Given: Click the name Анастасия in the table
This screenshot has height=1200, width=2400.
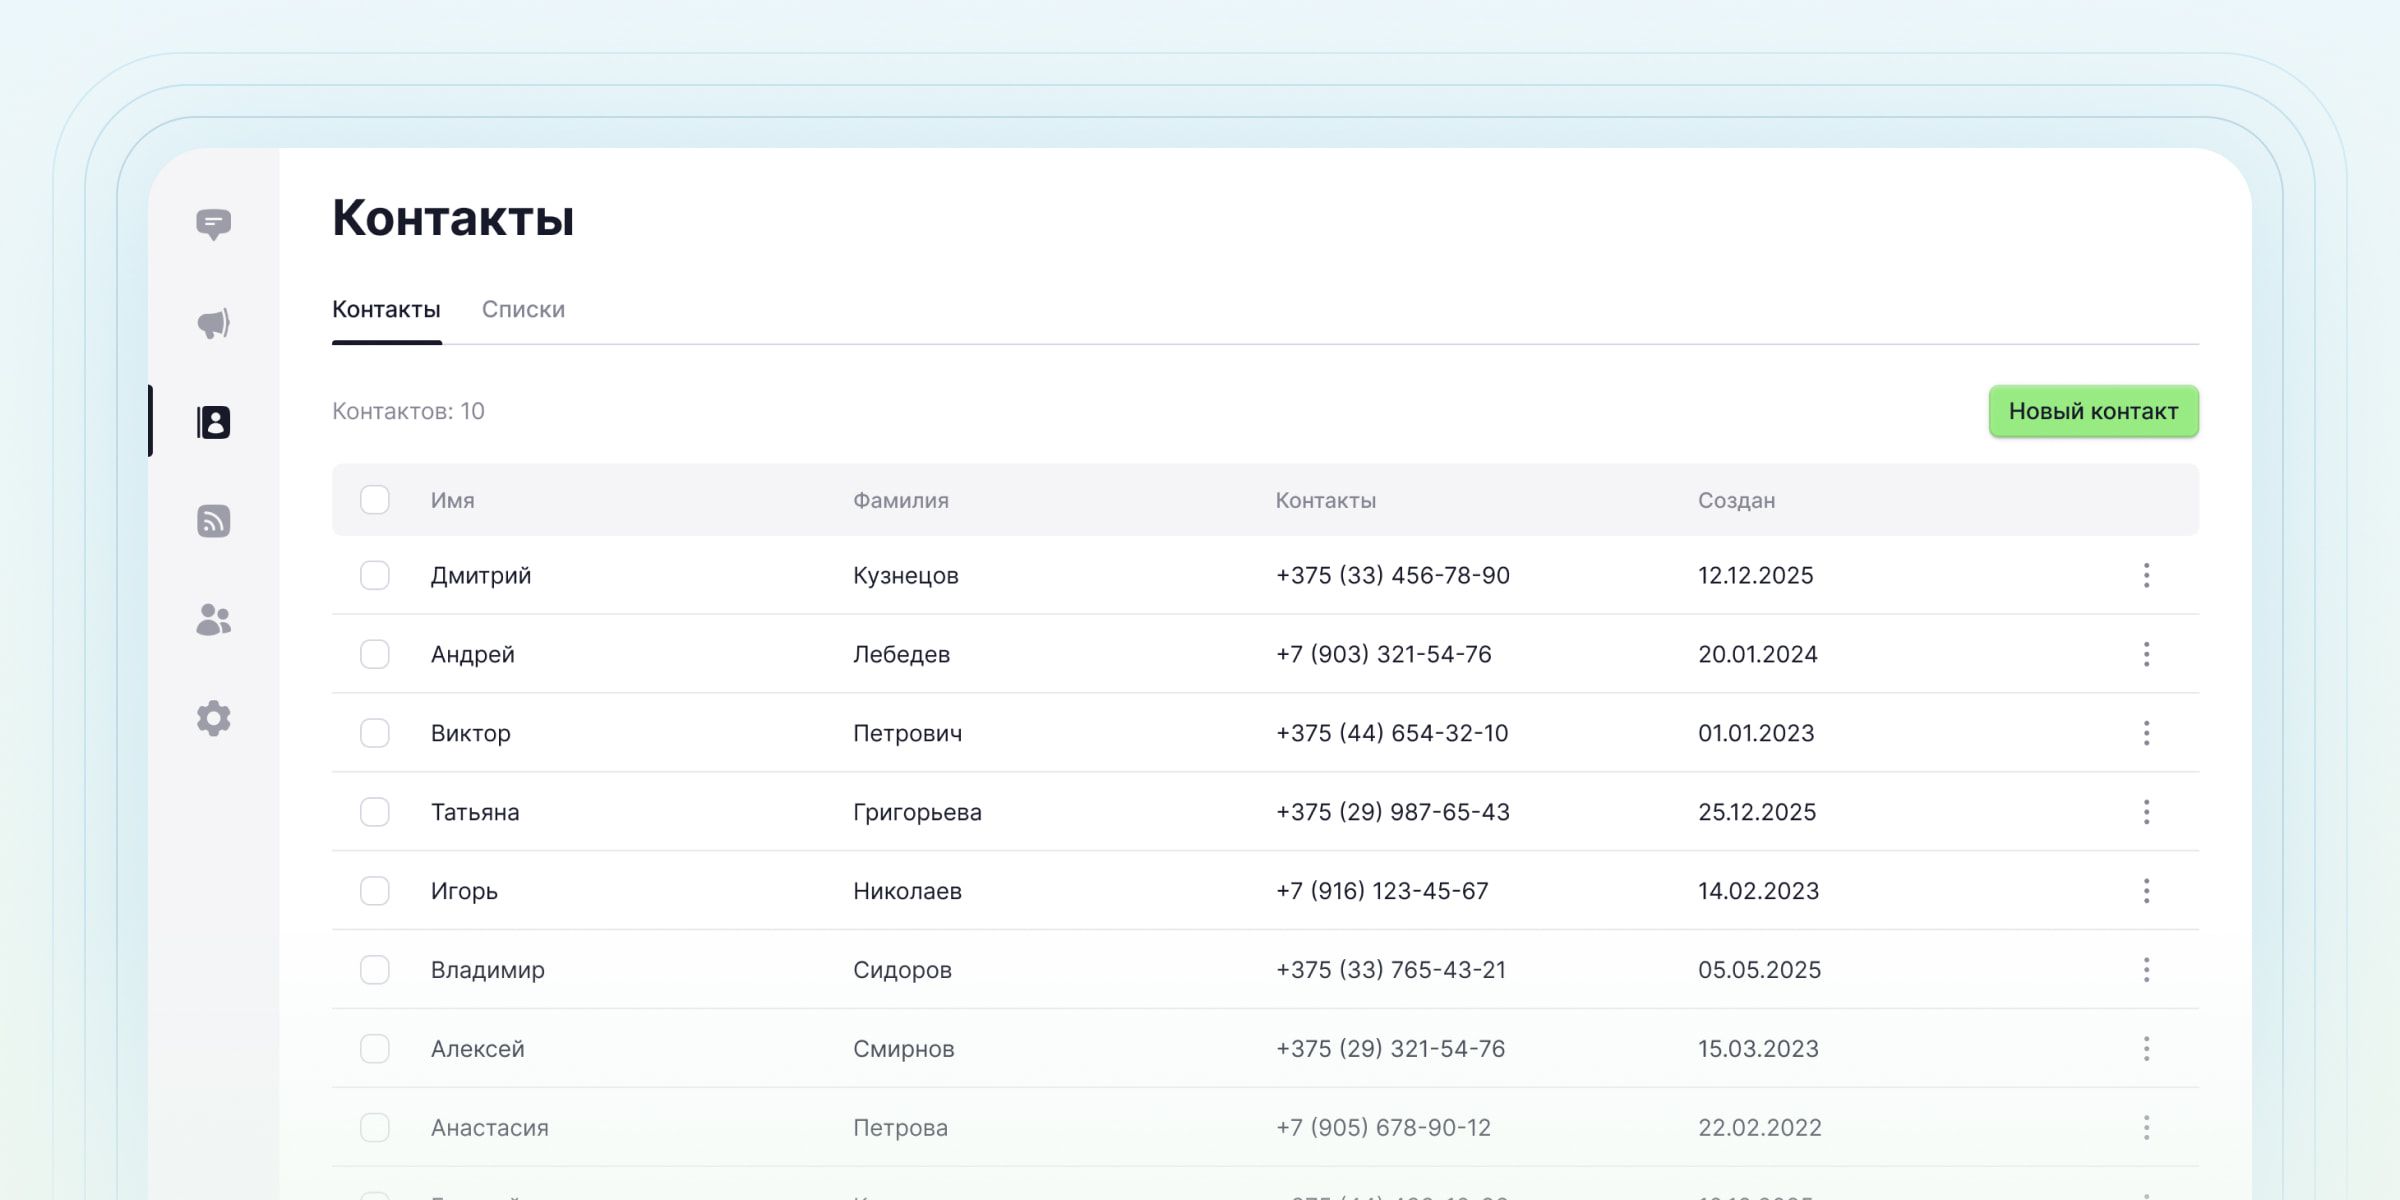Looking at the screenshot, I should [490, 1128].
